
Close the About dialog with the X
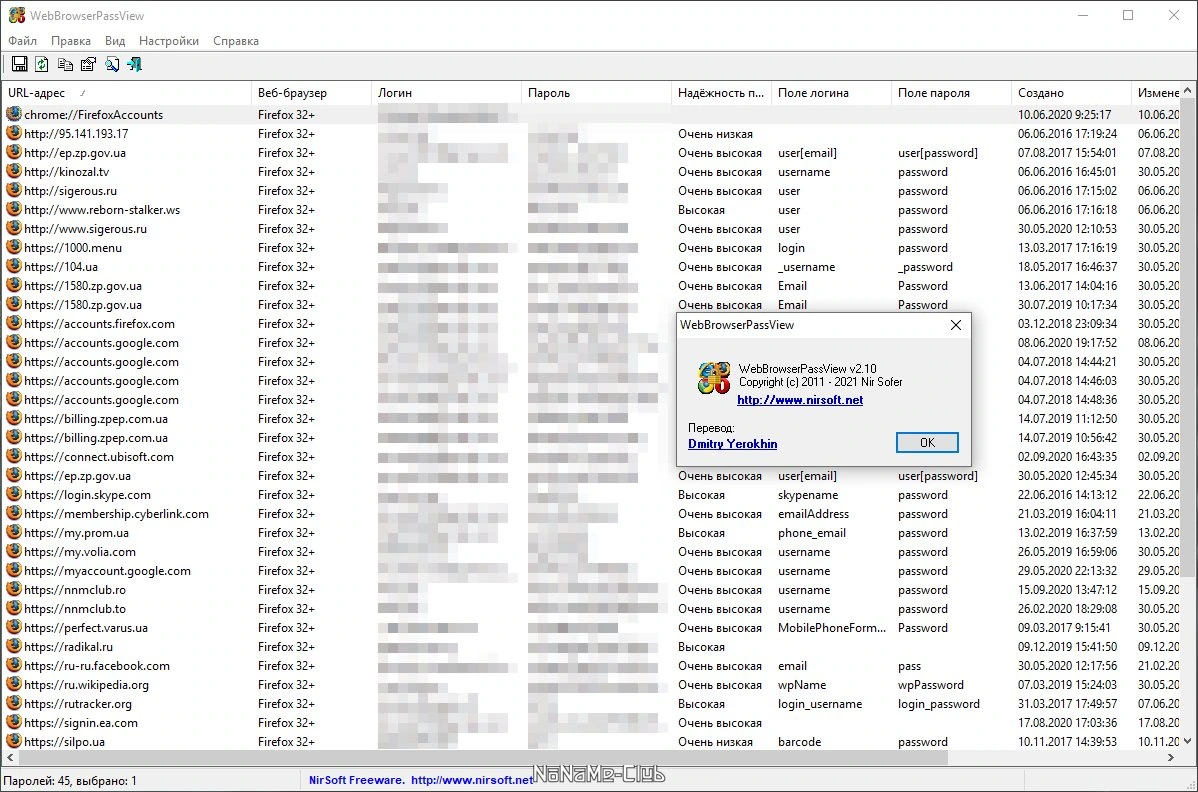pyautogui.click(x=955, y=325)
